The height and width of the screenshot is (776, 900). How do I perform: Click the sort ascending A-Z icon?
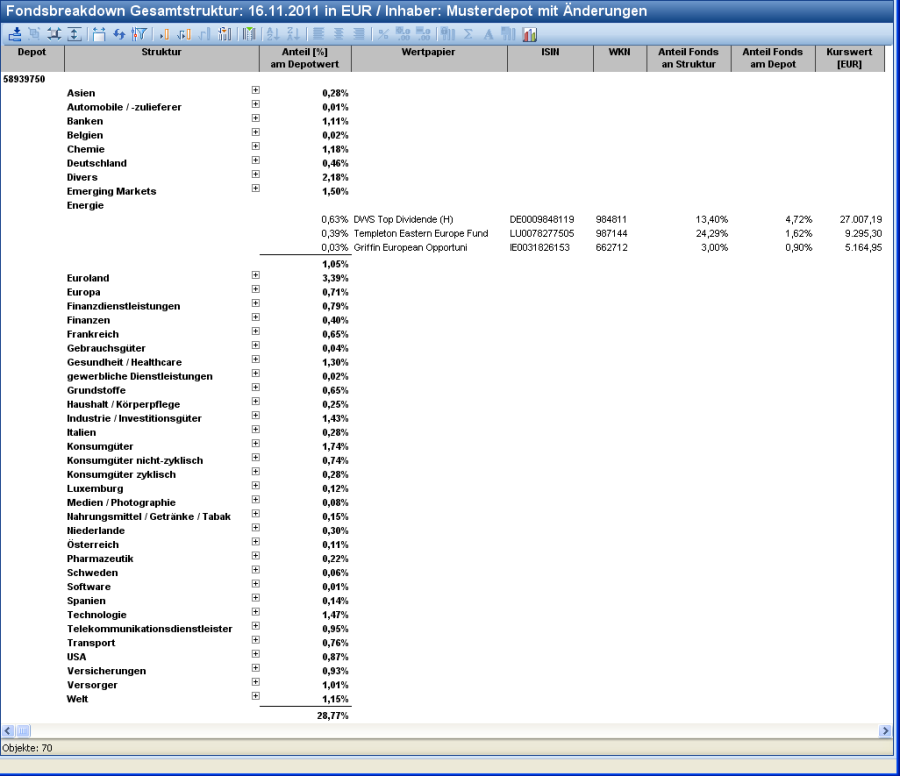[275, 34]
